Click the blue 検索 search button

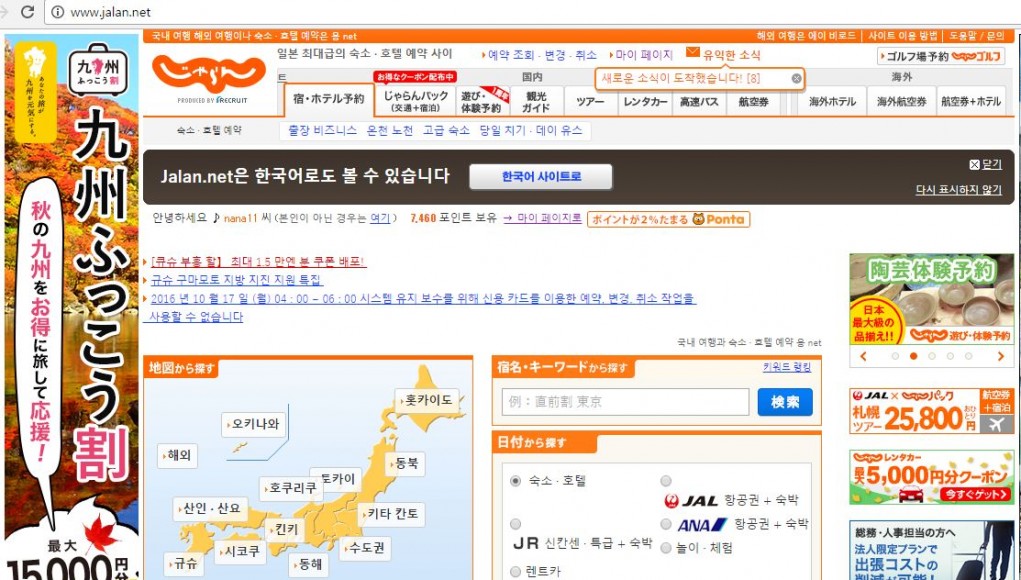tap(785, 402)
